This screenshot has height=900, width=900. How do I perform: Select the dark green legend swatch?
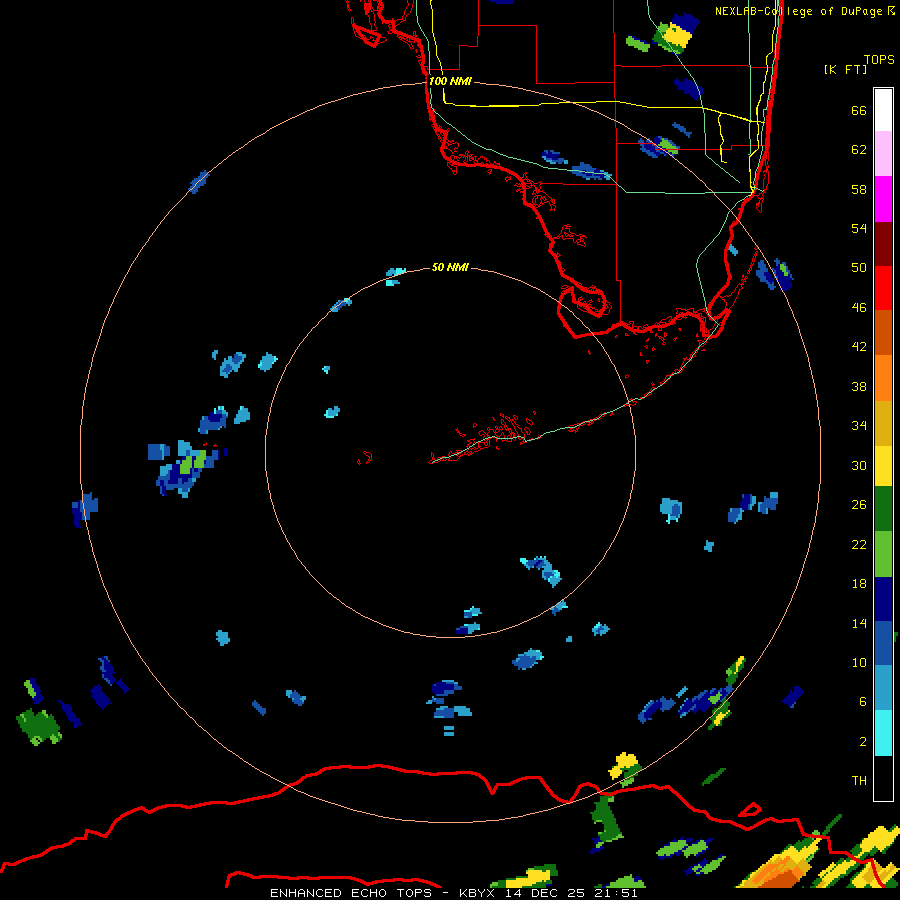pos(883,509)
